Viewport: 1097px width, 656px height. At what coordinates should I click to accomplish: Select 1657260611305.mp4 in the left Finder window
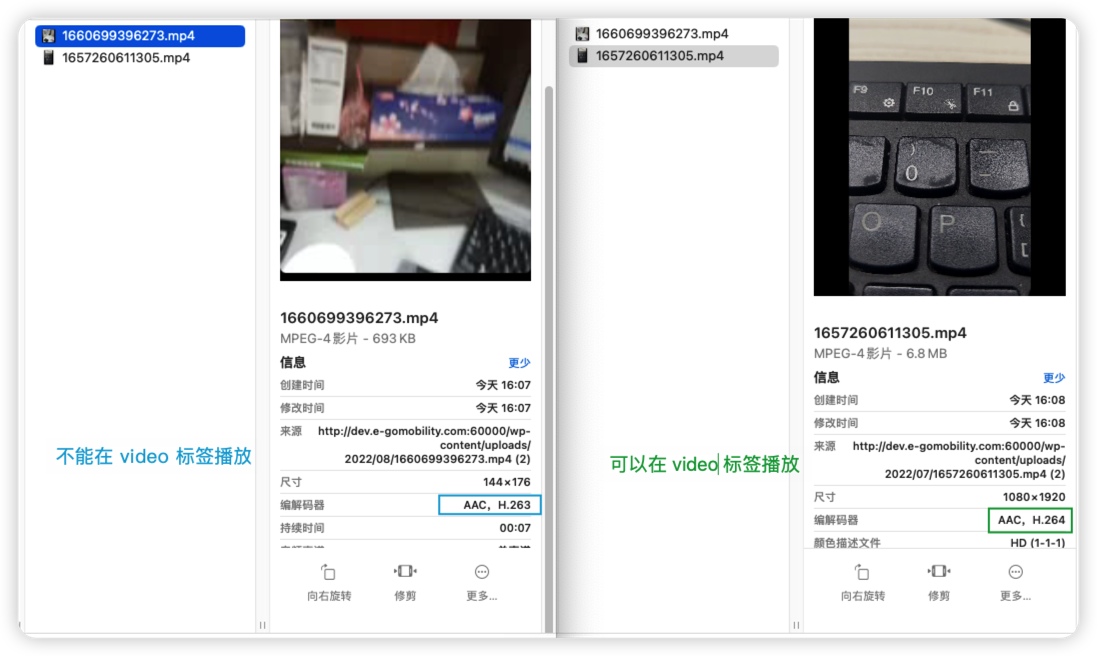point(126,57)
